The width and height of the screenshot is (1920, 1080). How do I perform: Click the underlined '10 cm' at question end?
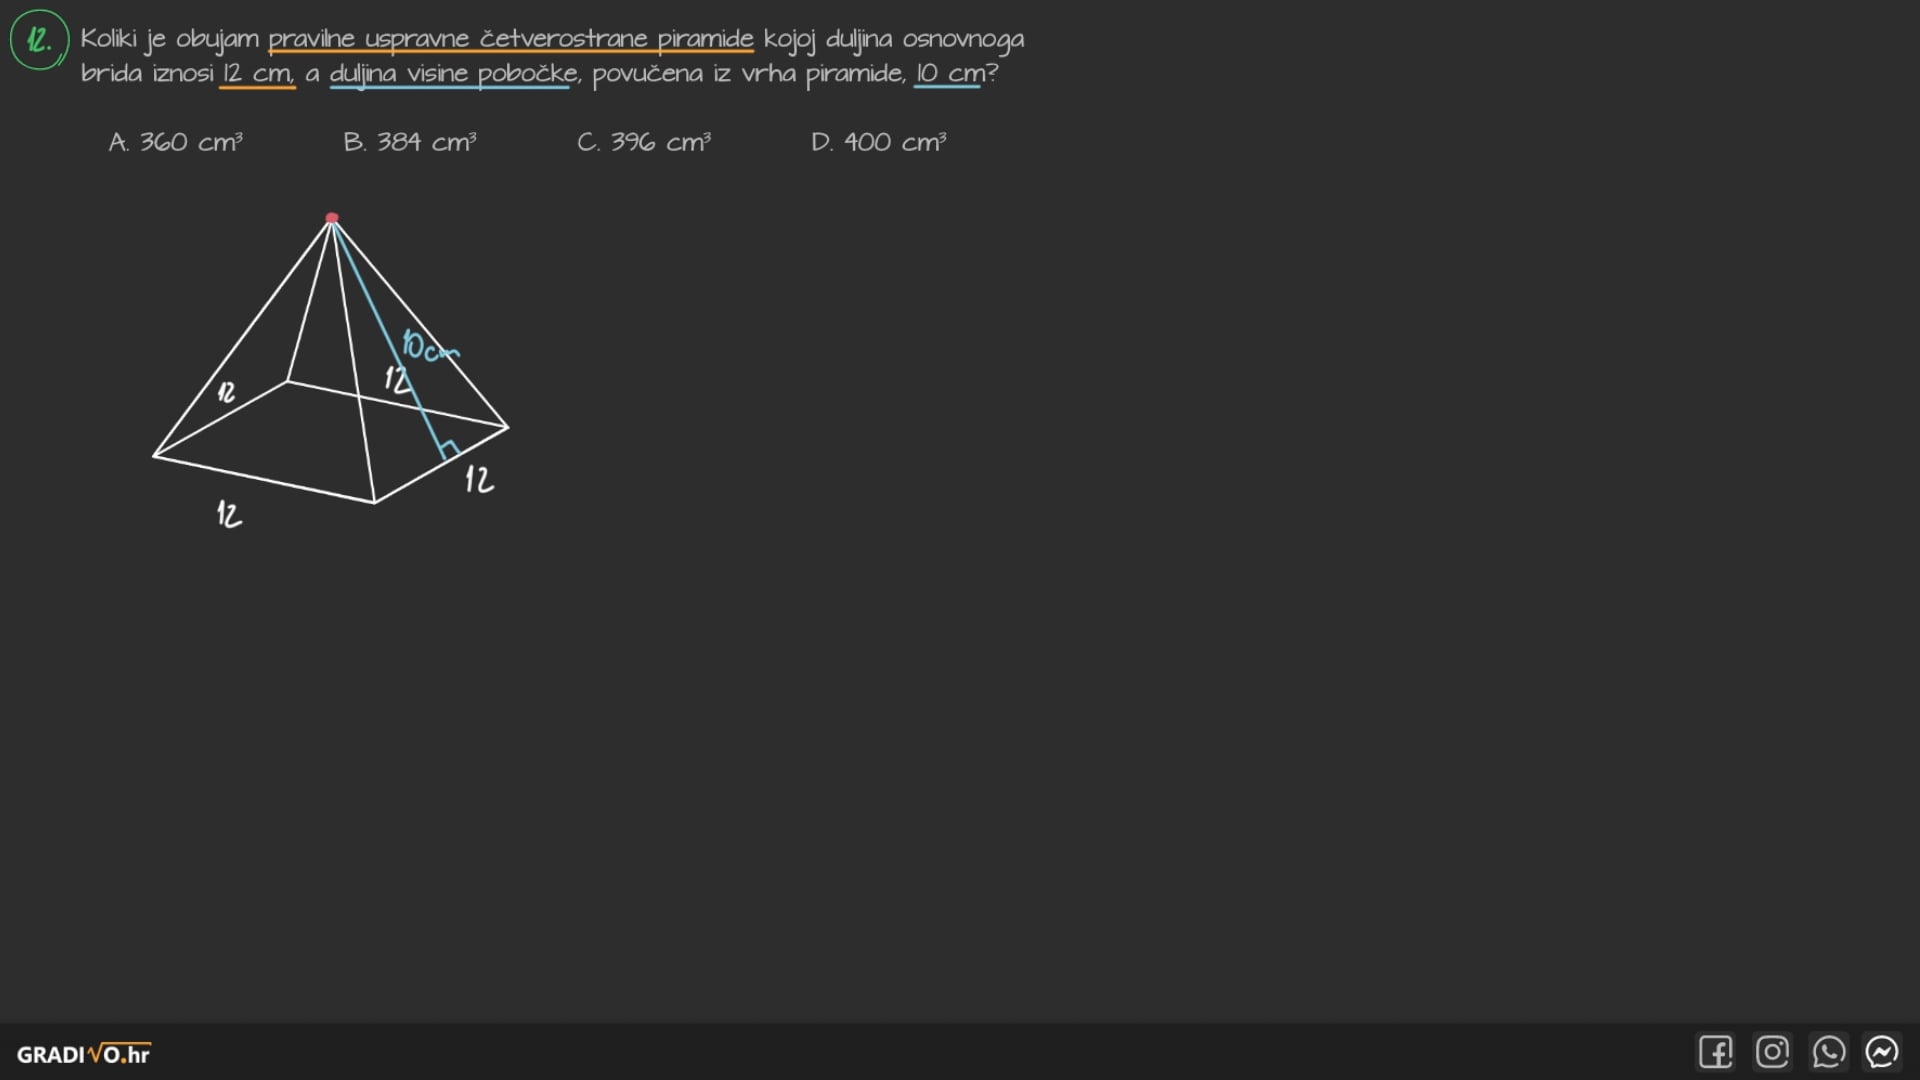949,74
